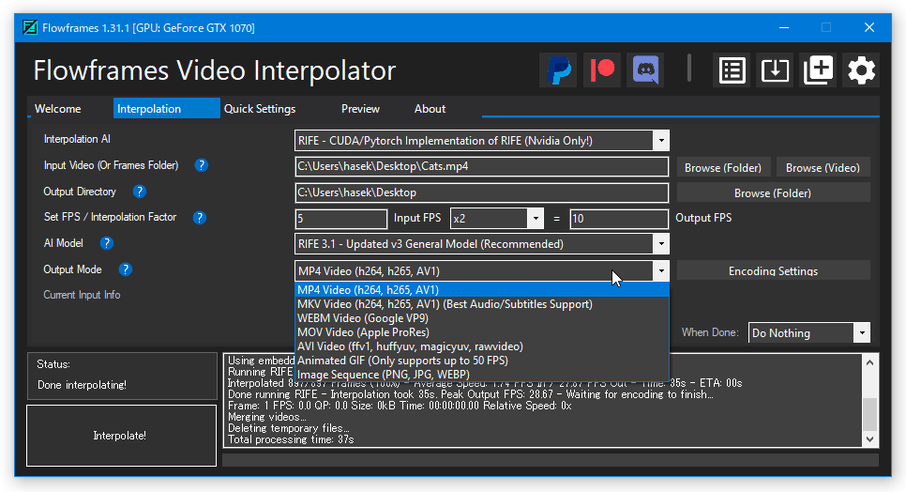
Task: Open the Preview tab
Action: click(360, 109)
